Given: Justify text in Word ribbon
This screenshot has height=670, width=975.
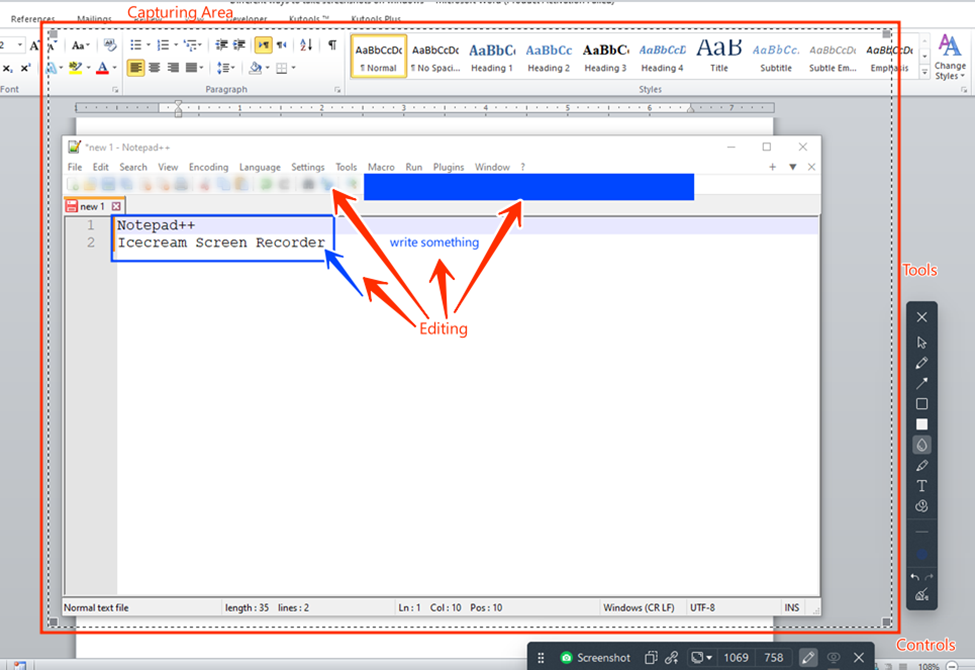Looking at the screenshot, I should pyautogui.click(x=193, y=67).
